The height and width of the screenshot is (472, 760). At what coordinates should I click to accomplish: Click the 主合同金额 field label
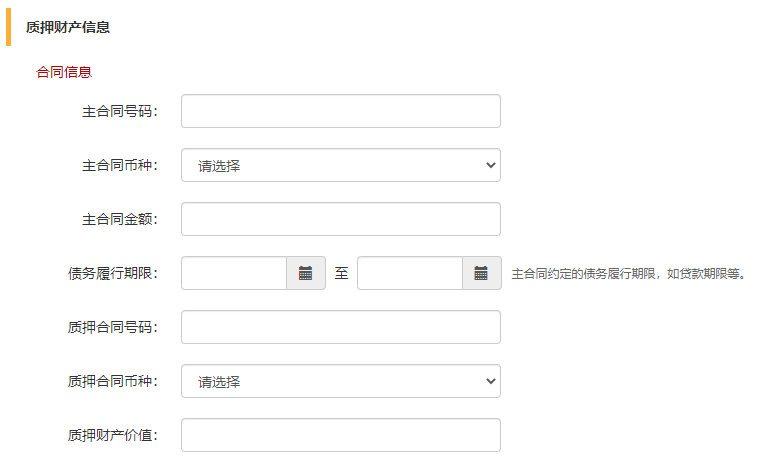click(120, 219)
